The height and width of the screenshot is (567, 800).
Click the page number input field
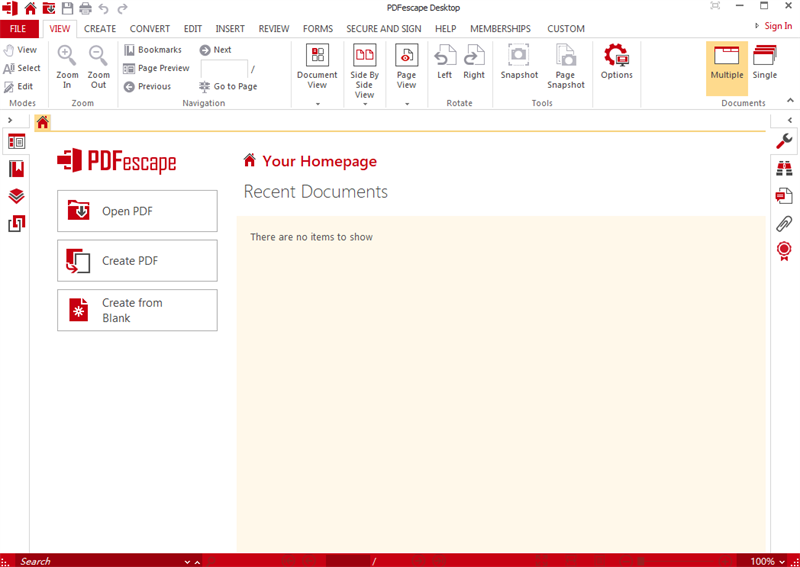(x=224, y=69)
